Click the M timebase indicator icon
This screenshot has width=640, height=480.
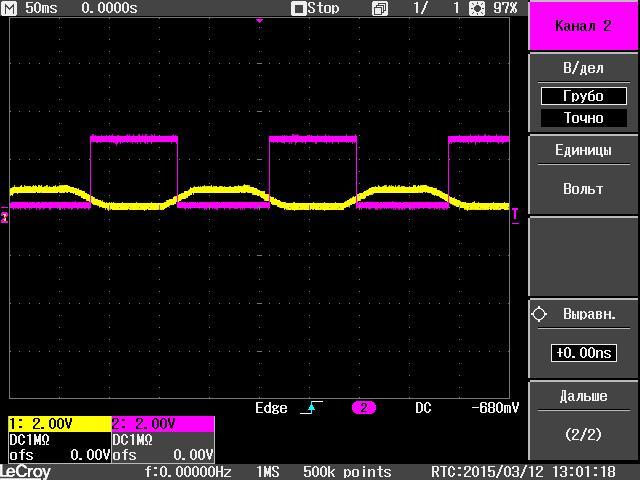[x=9, y=8]
